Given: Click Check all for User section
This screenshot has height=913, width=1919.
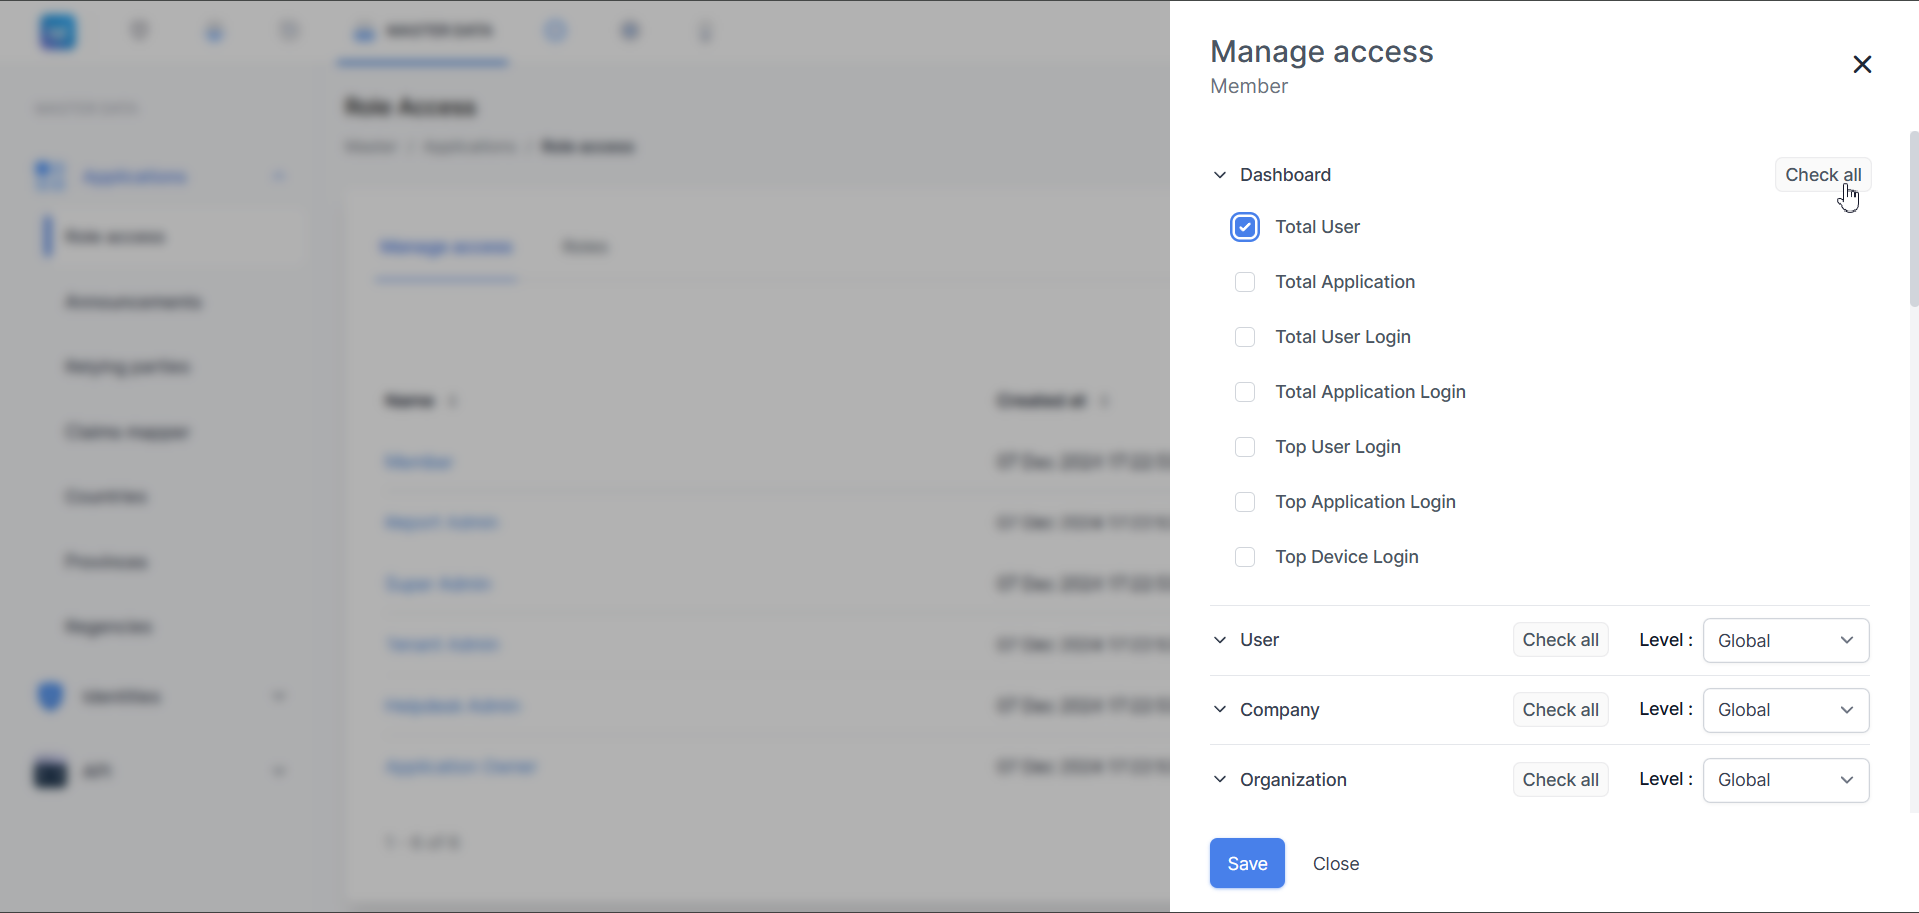Looking at the screenshot, I should click(1560, 640).
